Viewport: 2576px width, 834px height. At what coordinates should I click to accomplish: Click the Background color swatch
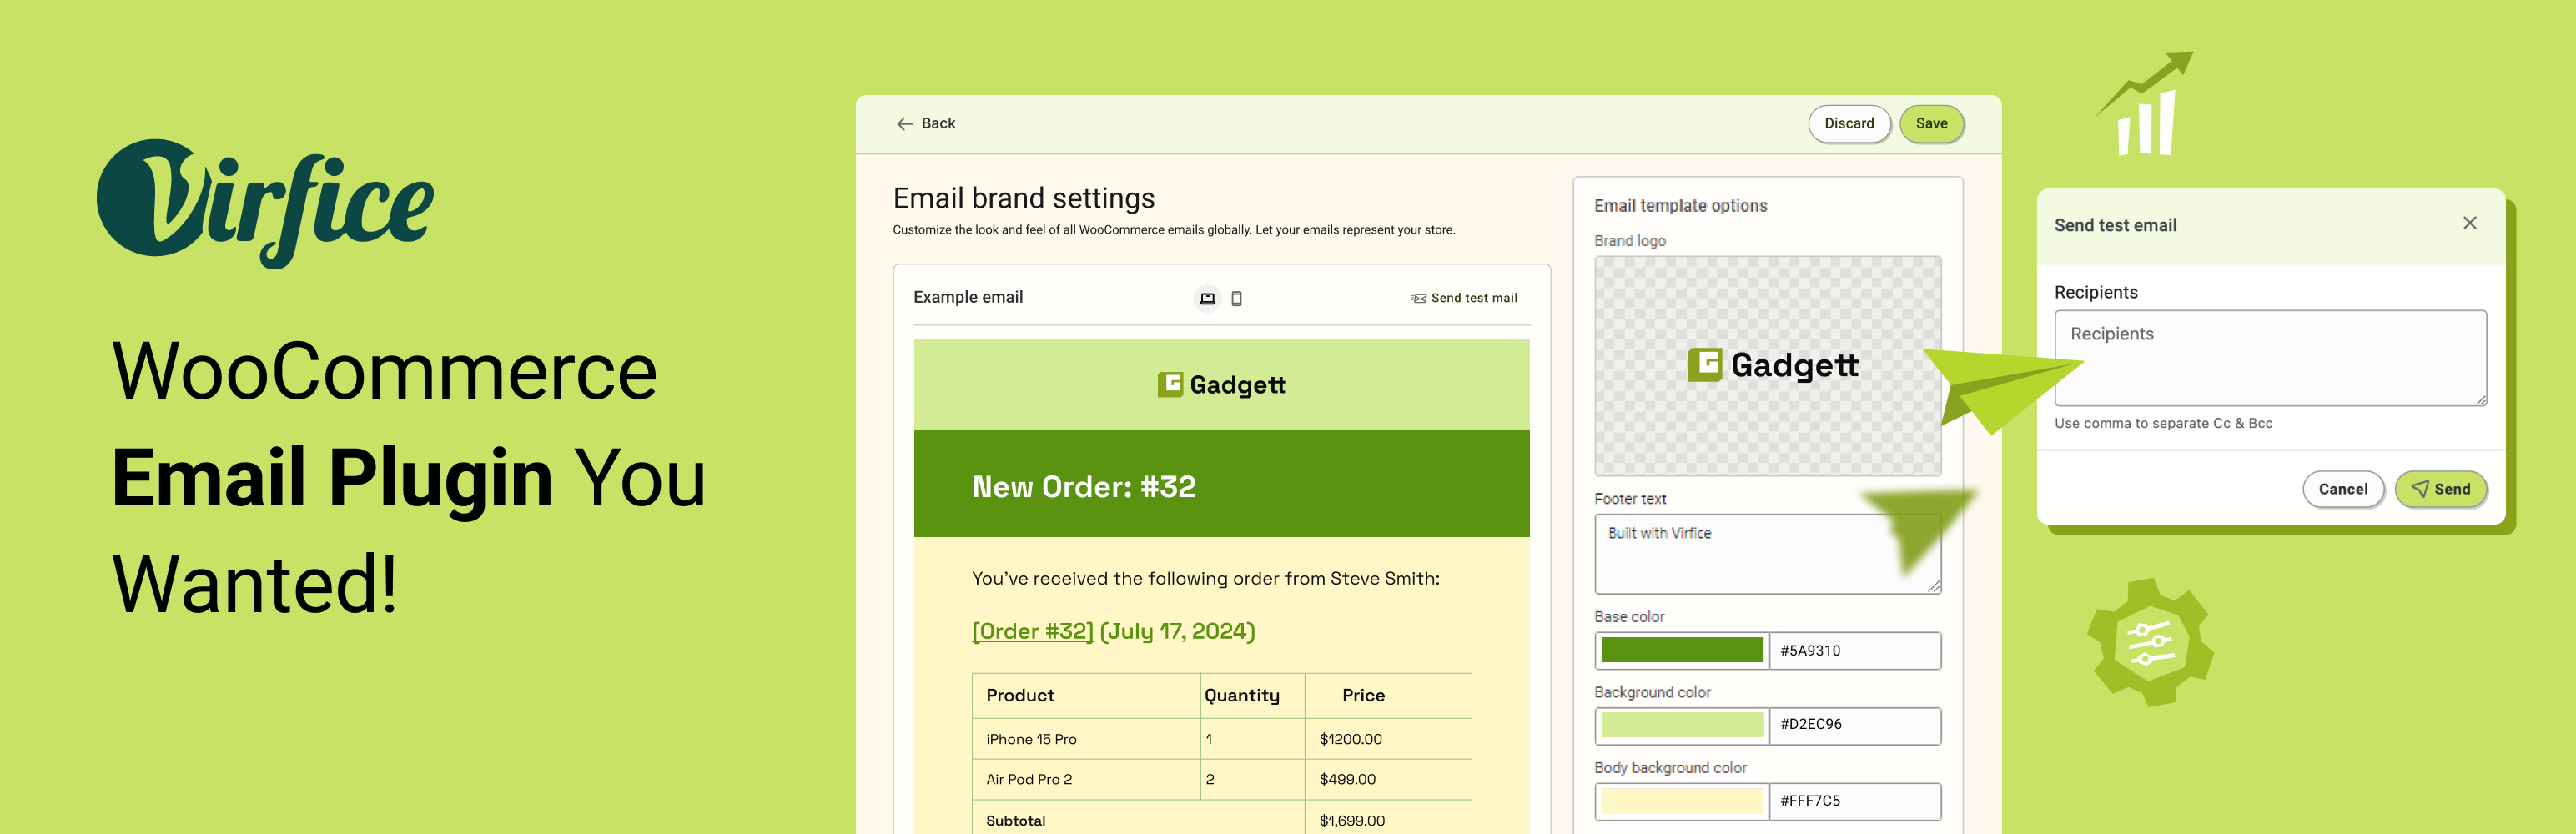coord(1682,725)
